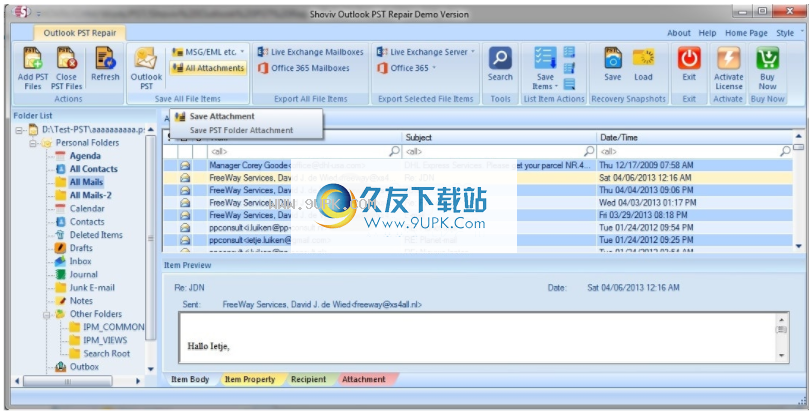The height and width of the screenshot is (413, 809).
Task: Click Office 365 Mailboxes export
Action: [x=304, y=68]
